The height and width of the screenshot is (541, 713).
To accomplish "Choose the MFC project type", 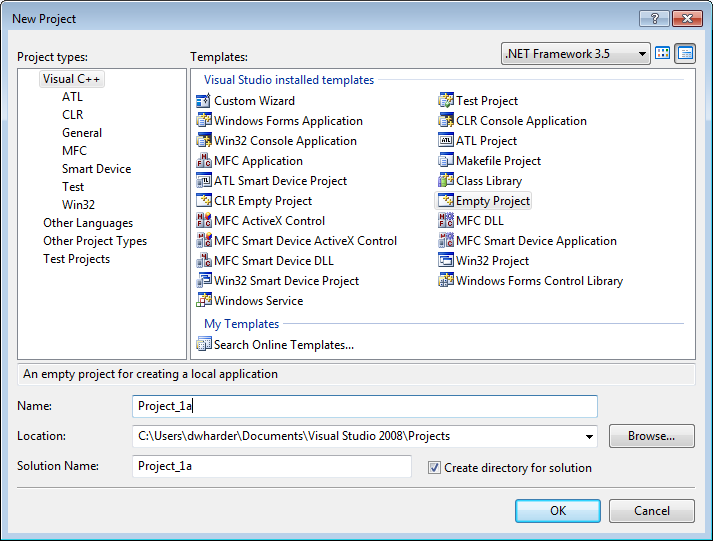I will click(x=74, y=151).
